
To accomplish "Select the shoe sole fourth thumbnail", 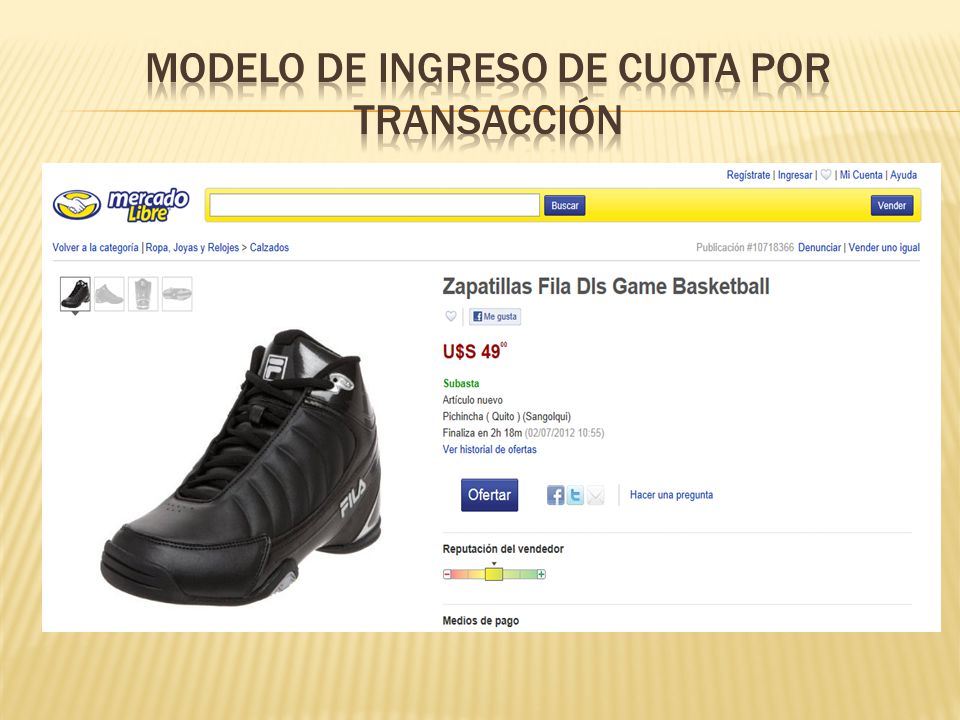I will tap(177, 294).
